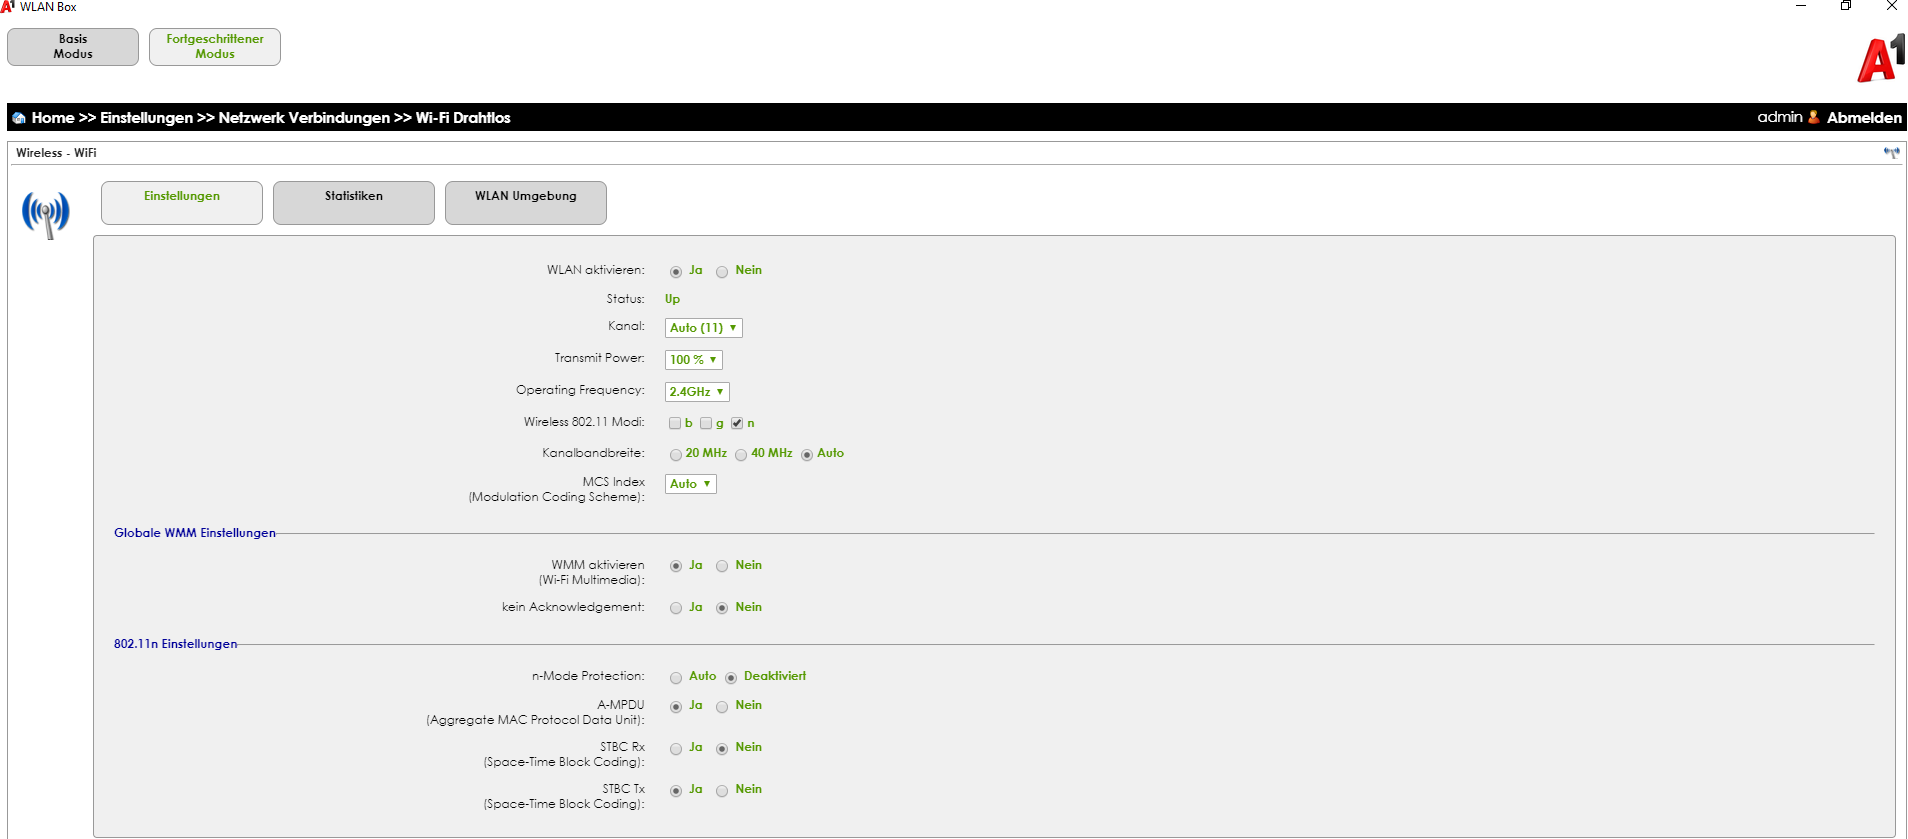Select Nein for STBC Tx
This screenshot has height=839, width=1908.
(722, 791)
